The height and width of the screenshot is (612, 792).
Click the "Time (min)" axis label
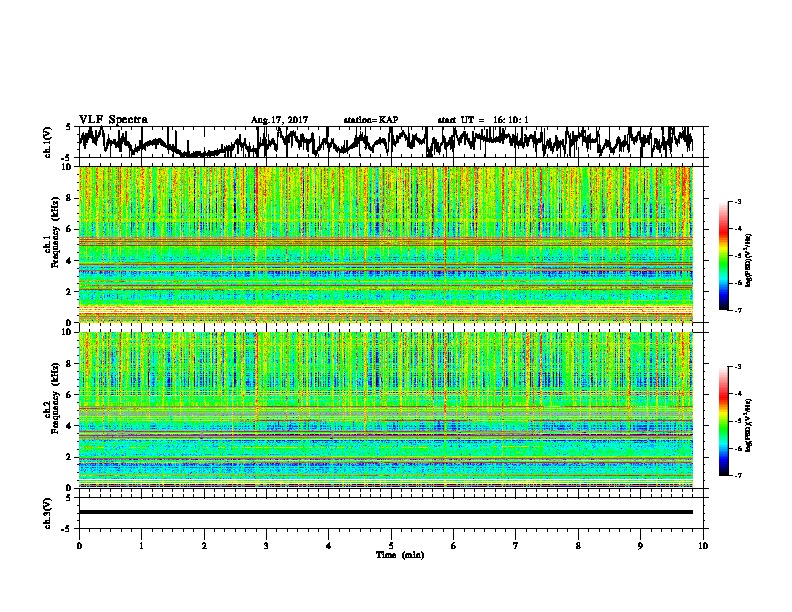(x=400, y=555)
